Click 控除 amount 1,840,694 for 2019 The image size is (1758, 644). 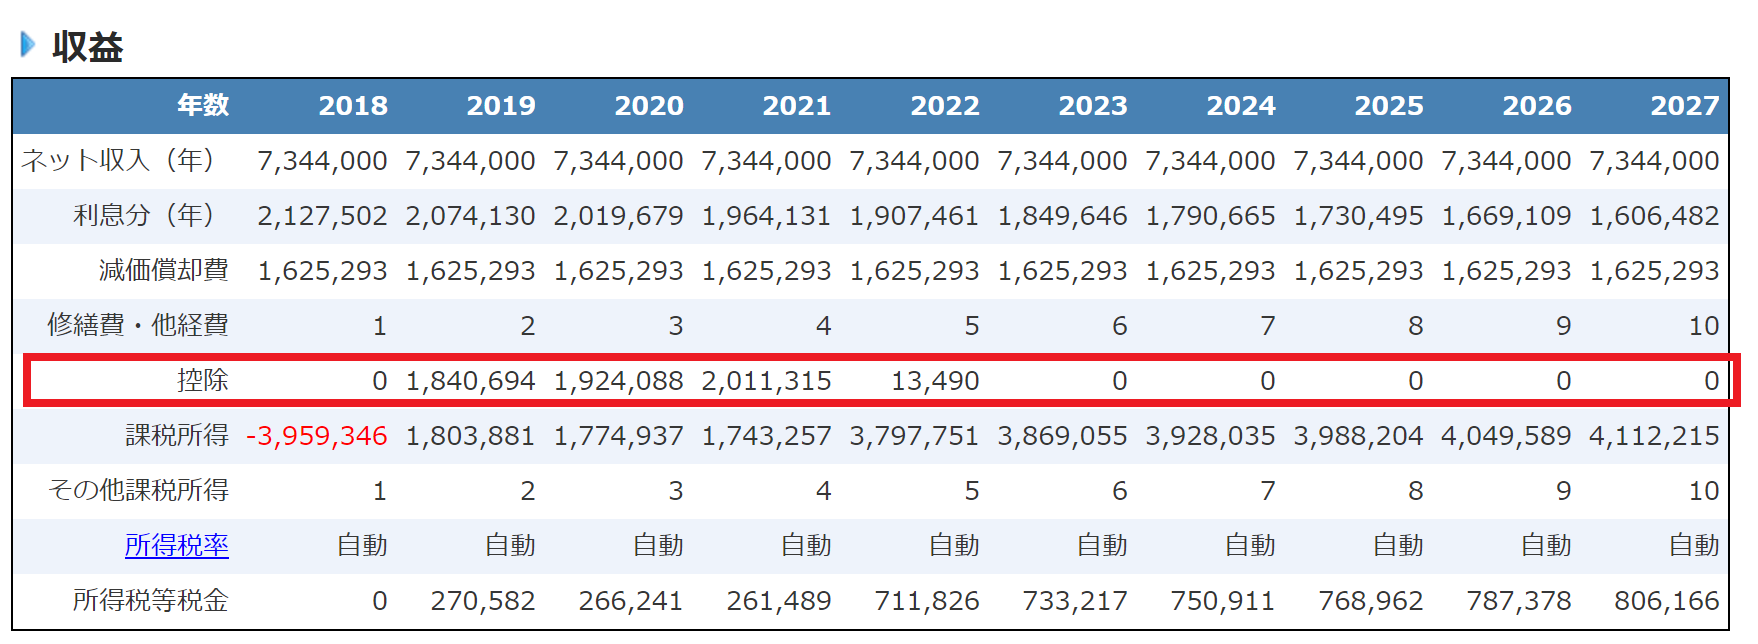click(x=470, y=381)
